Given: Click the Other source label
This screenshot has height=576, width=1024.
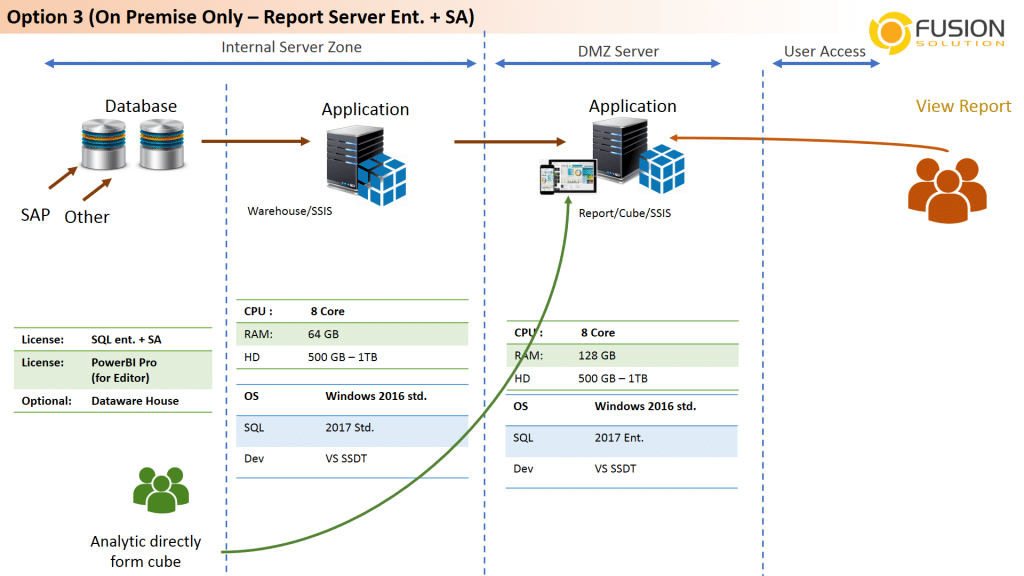Looking at the screenshot, I should coord(87,217).
